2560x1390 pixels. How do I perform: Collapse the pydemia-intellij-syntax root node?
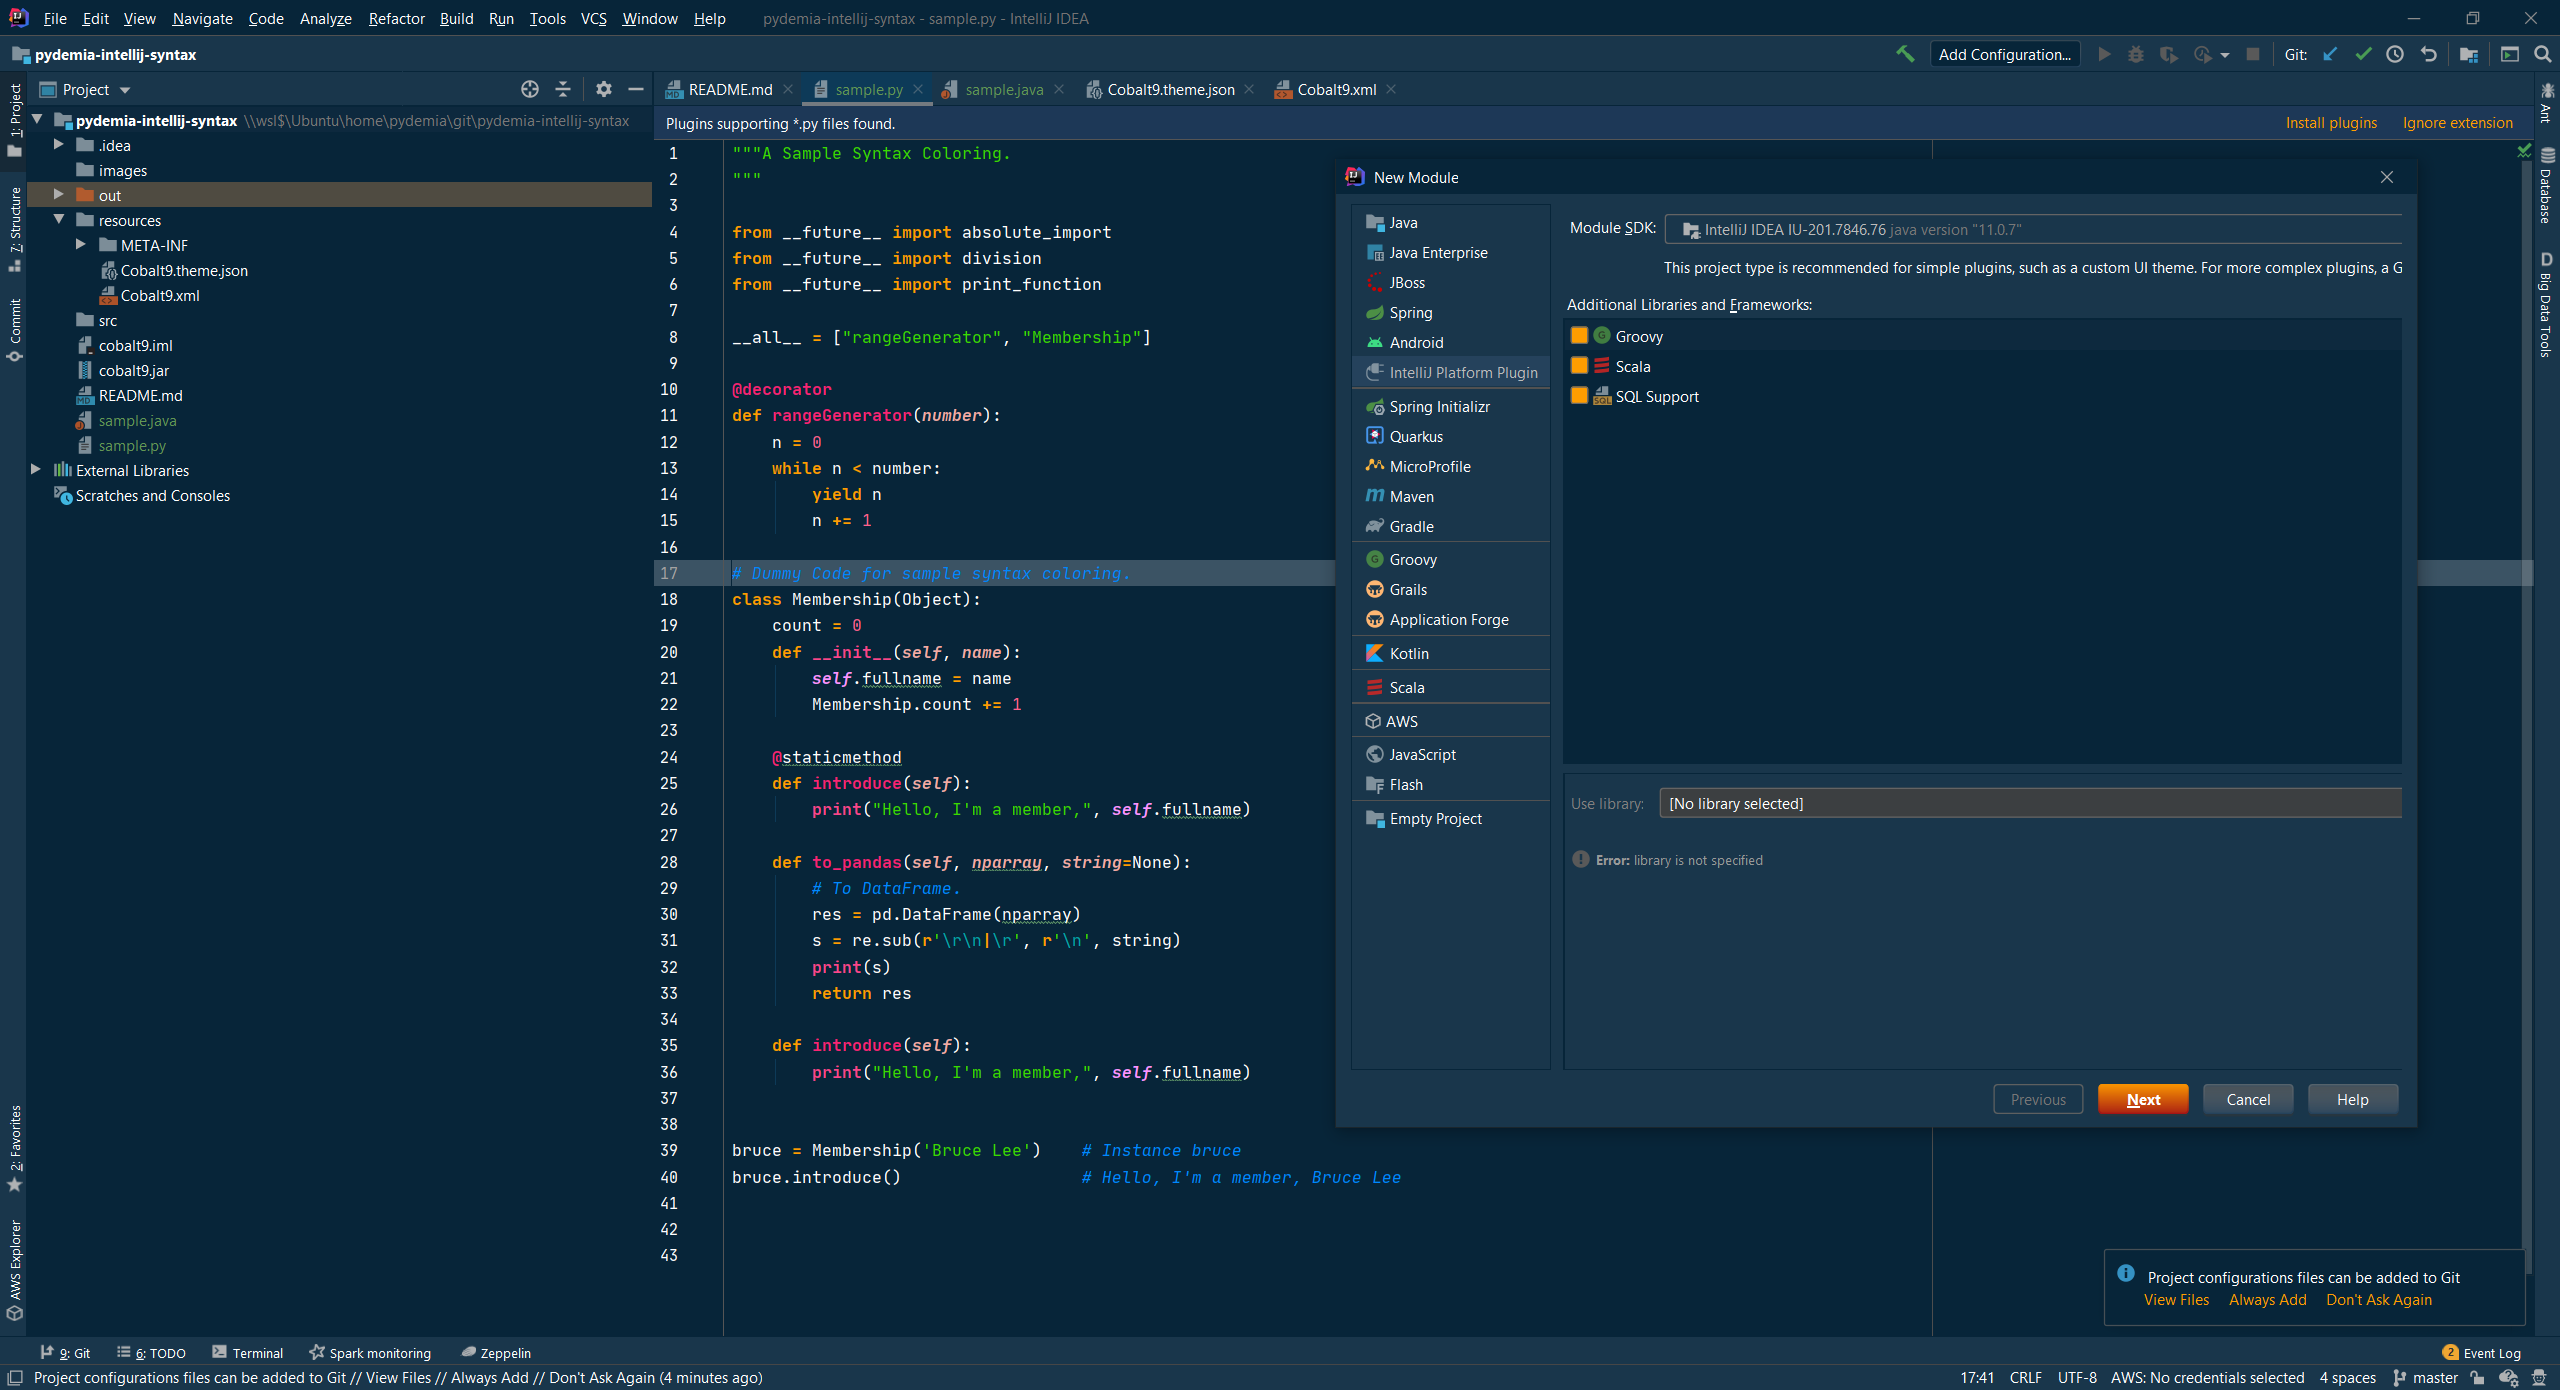click(36, 120)
